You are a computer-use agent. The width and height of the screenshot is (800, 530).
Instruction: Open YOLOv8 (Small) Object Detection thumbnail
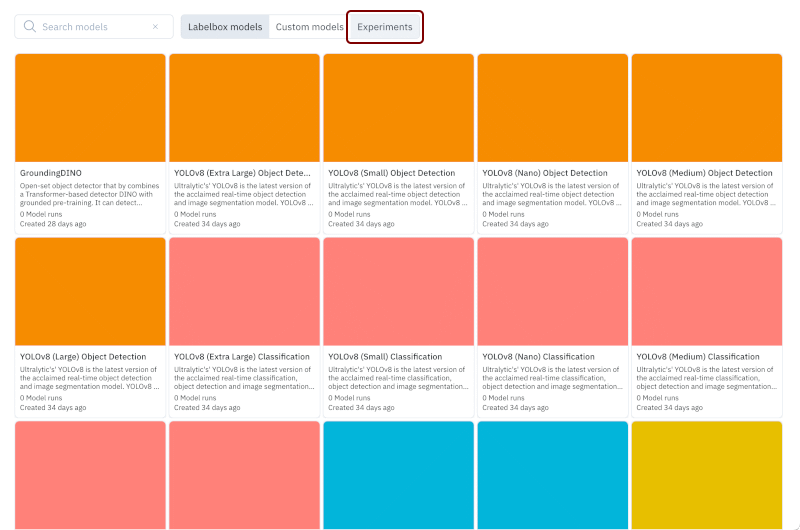click(398, 108)
